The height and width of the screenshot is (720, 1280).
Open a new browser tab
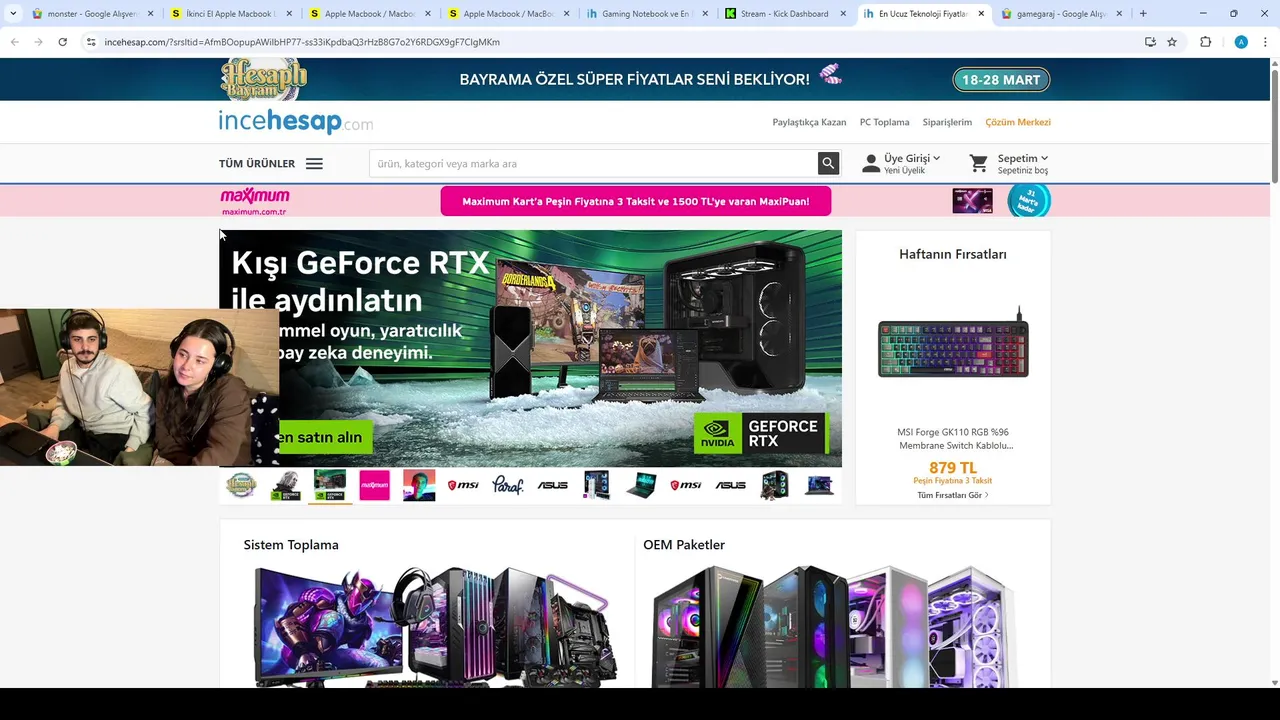[x=1143, y=14]
